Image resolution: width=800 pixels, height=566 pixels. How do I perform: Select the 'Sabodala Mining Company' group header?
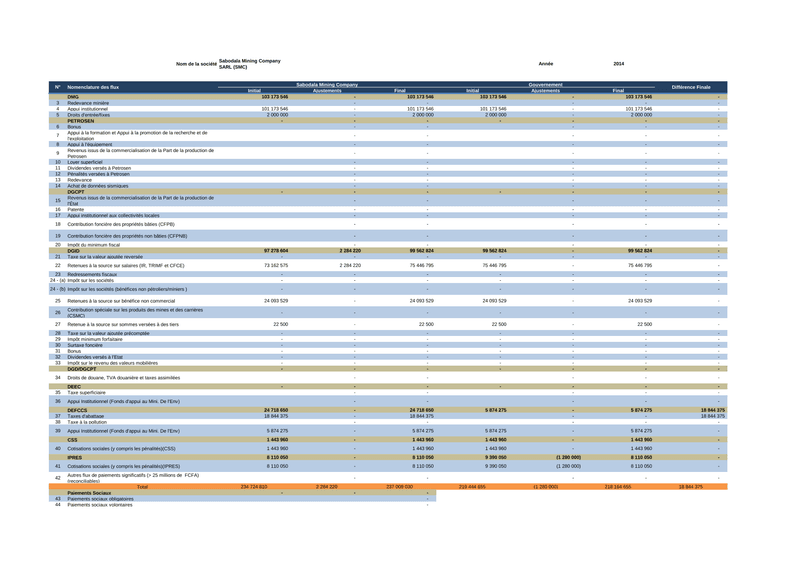[x=327, y=85]
